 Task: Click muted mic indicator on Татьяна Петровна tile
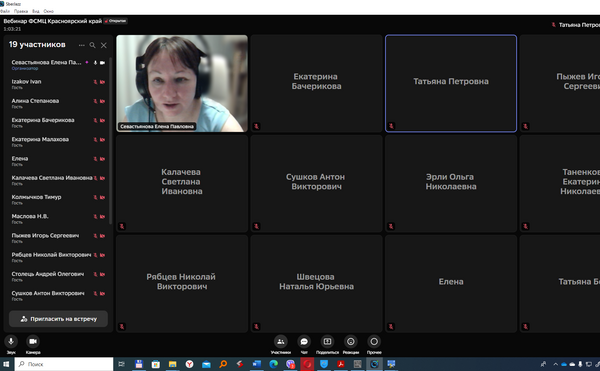(391, 126)
